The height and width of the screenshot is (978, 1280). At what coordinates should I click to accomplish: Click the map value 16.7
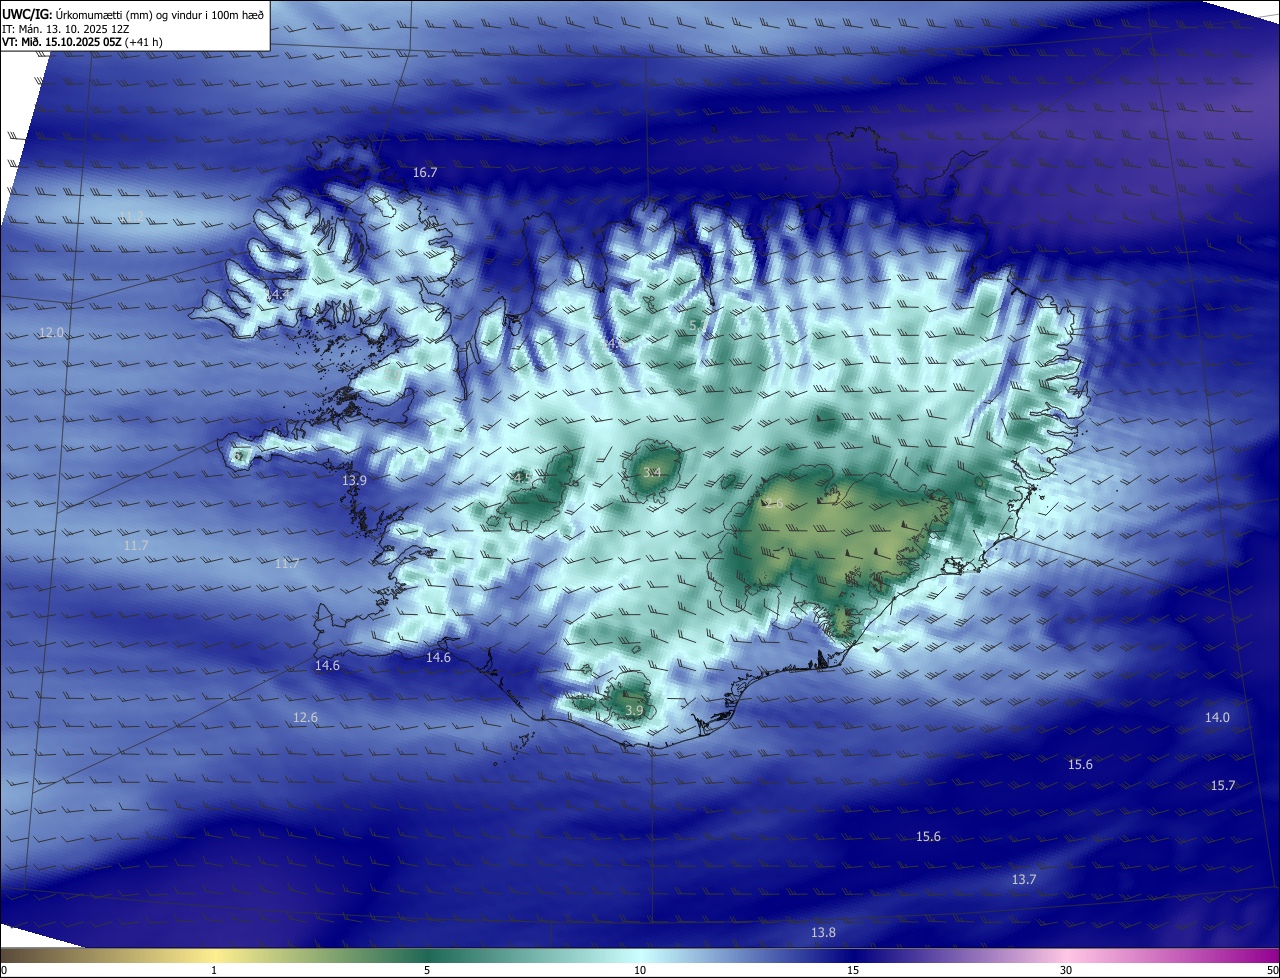(425, 173)
